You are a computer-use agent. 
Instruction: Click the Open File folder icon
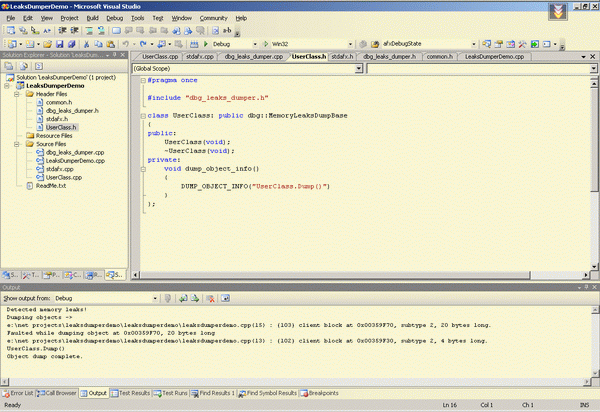click(x=47, y=44)
